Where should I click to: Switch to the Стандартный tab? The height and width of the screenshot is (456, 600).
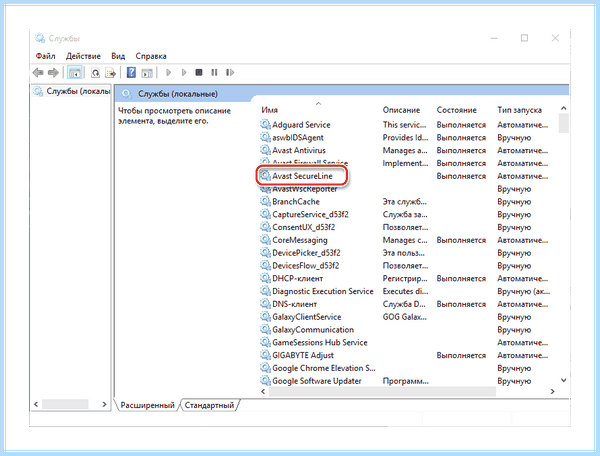click(209, 405)
